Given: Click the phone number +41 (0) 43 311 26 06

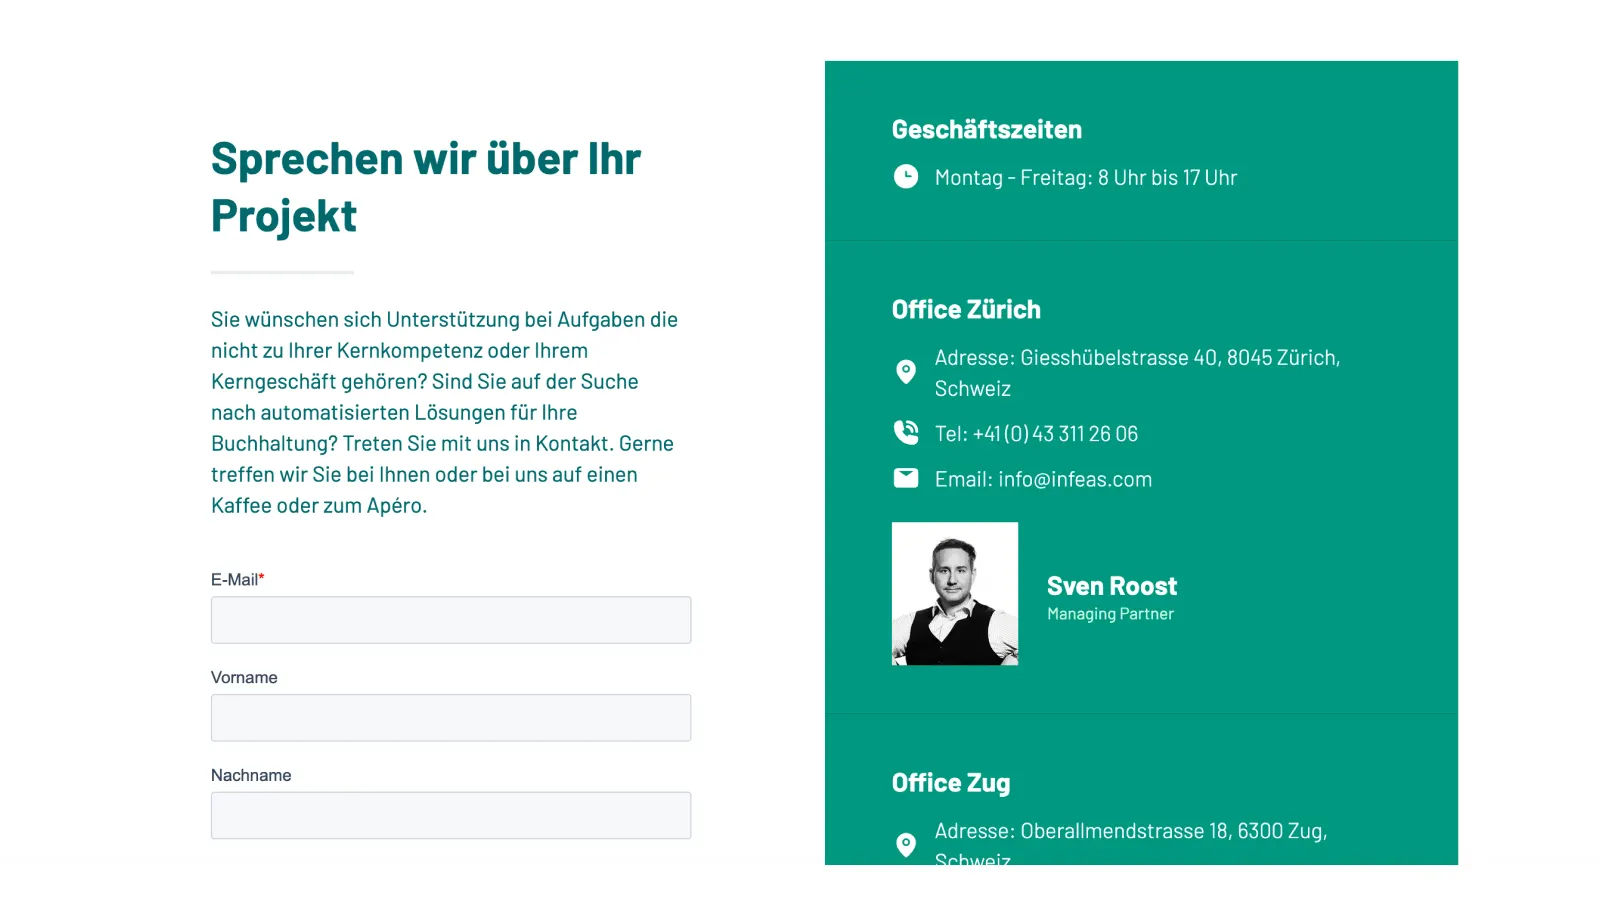Looking at the screenshot, I should tap(1055, 434).
